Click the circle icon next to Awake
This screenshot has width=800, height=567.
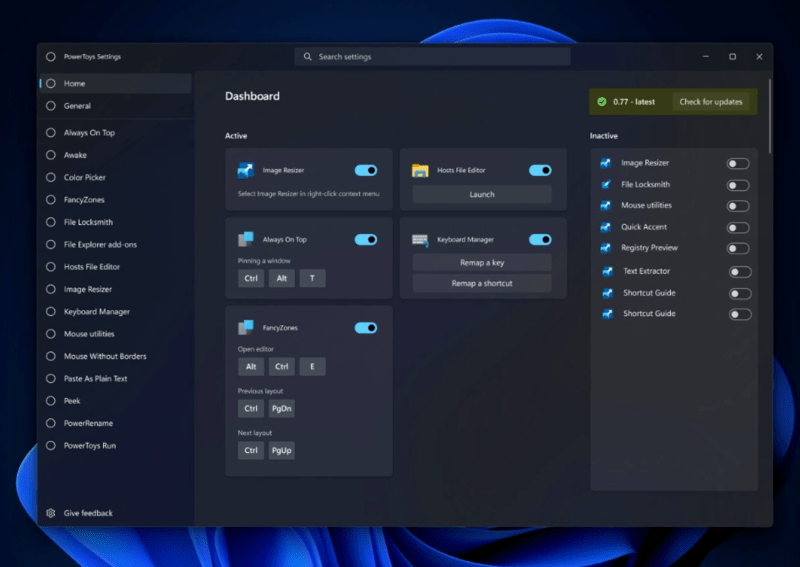coord(51,155)
